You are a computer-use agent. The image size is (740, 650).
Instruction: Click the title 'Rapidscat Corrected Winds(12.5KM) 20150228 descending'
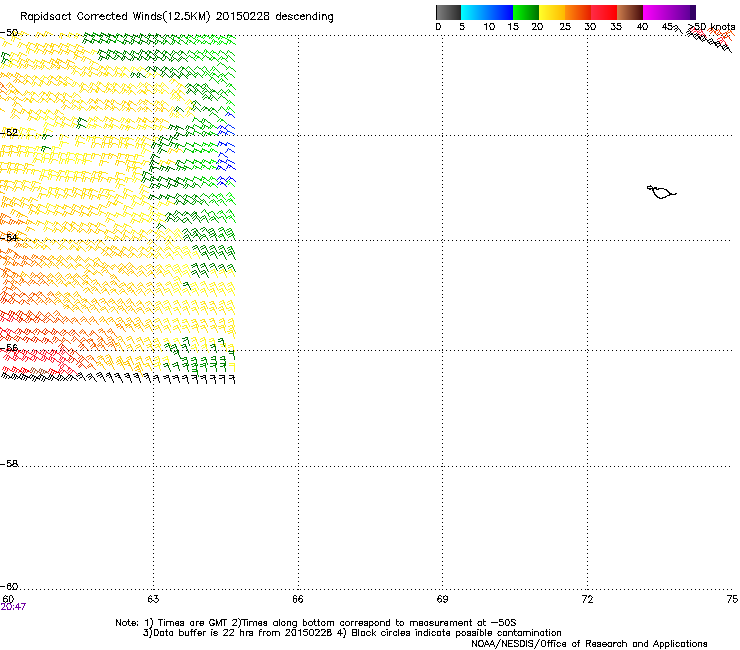click(177, 16)
